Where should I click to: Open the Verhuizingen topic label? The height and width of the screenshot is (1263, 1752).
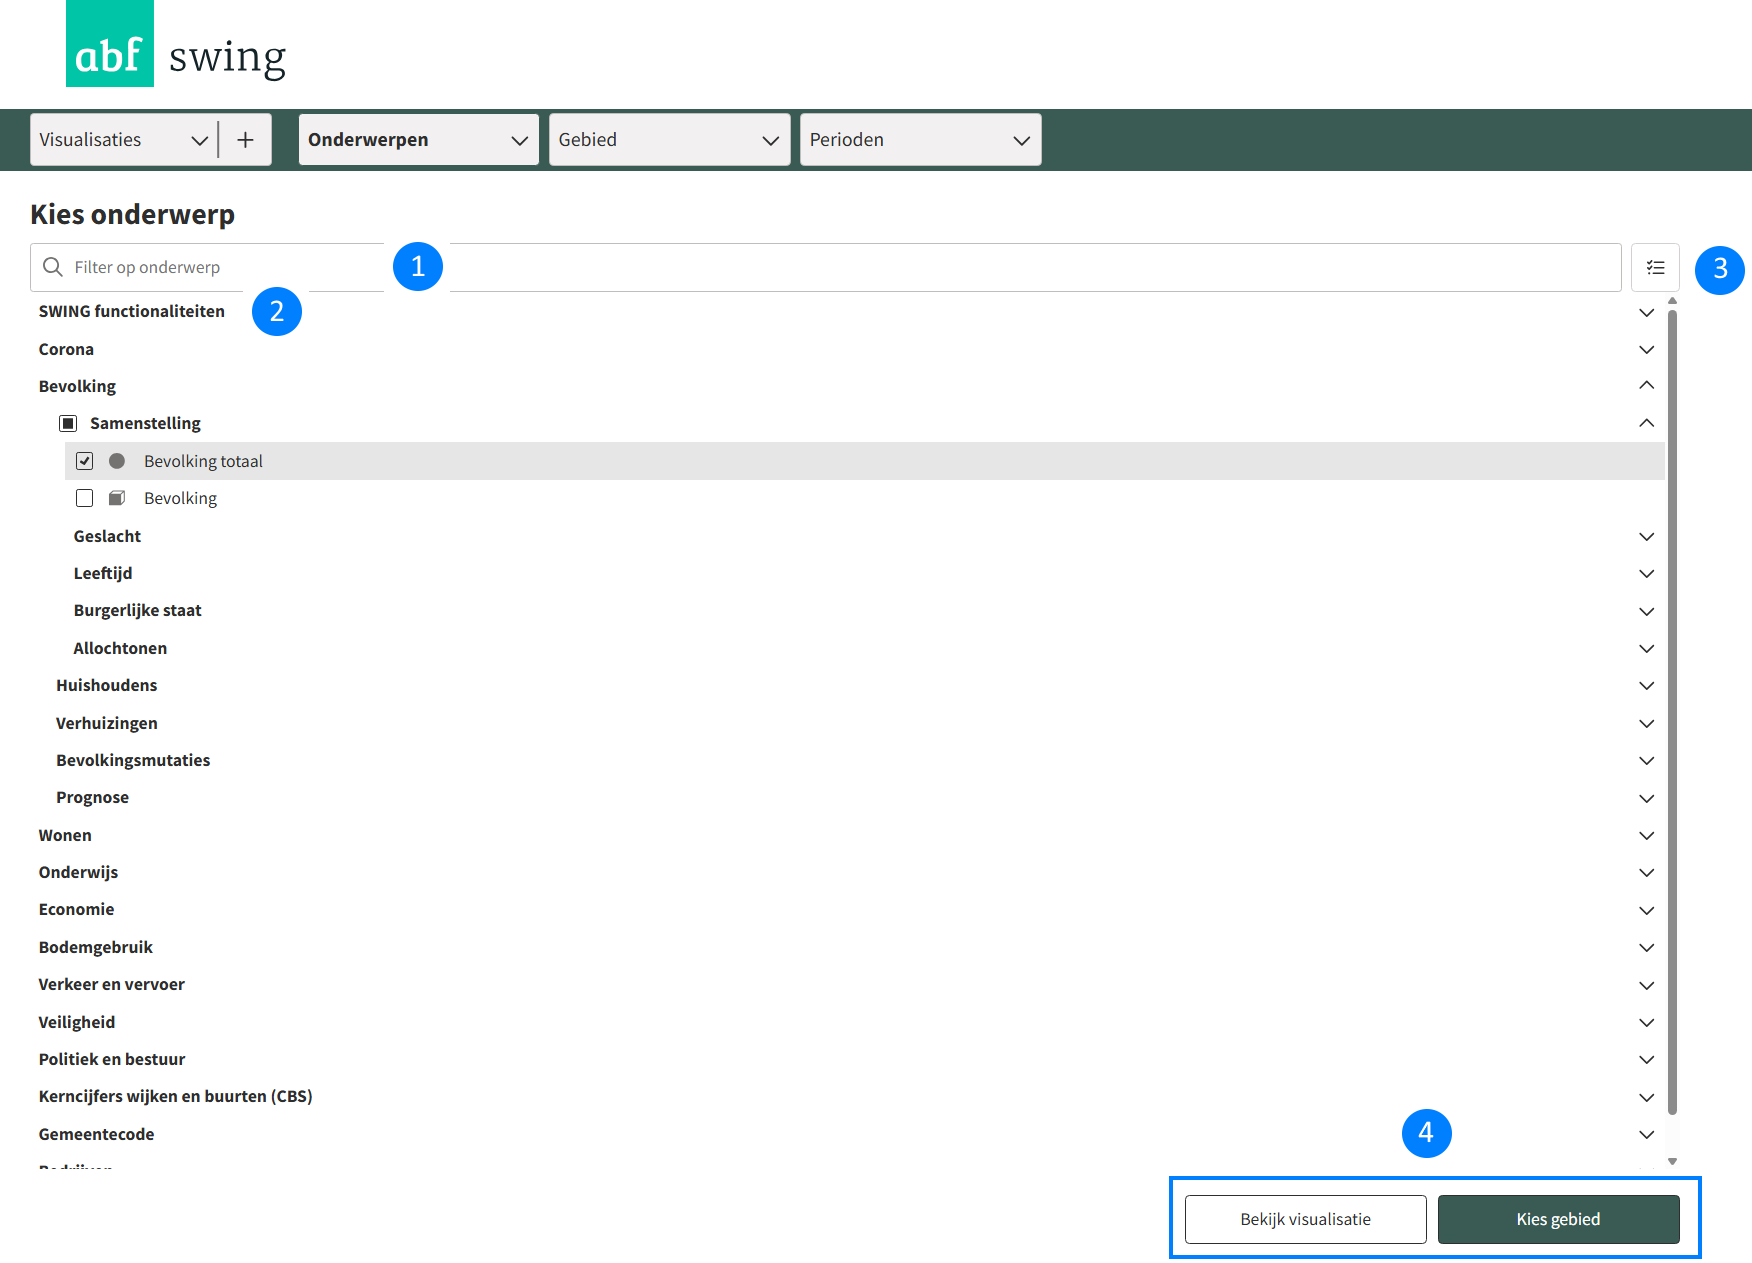pyautogui.click(x=107, y=723)
